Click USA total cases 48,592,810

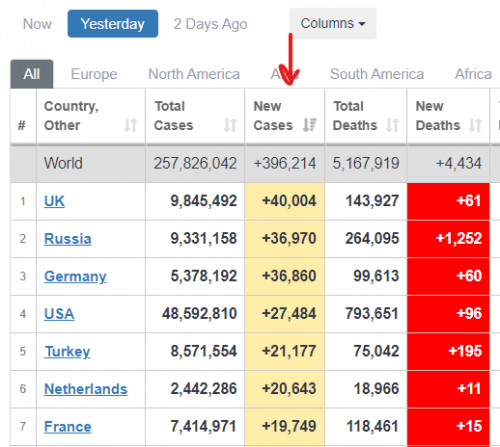point(200,314)
